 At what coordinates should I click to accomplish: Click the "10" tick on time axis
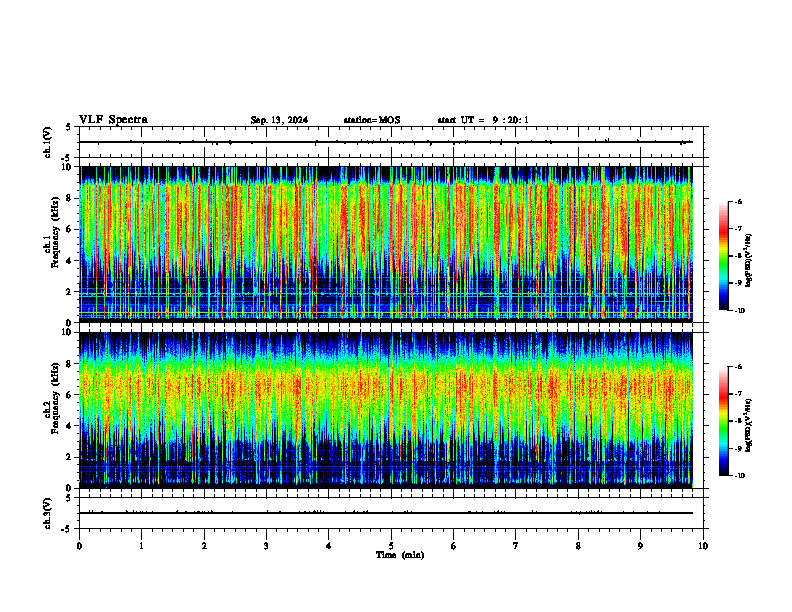tap(703, 546)
